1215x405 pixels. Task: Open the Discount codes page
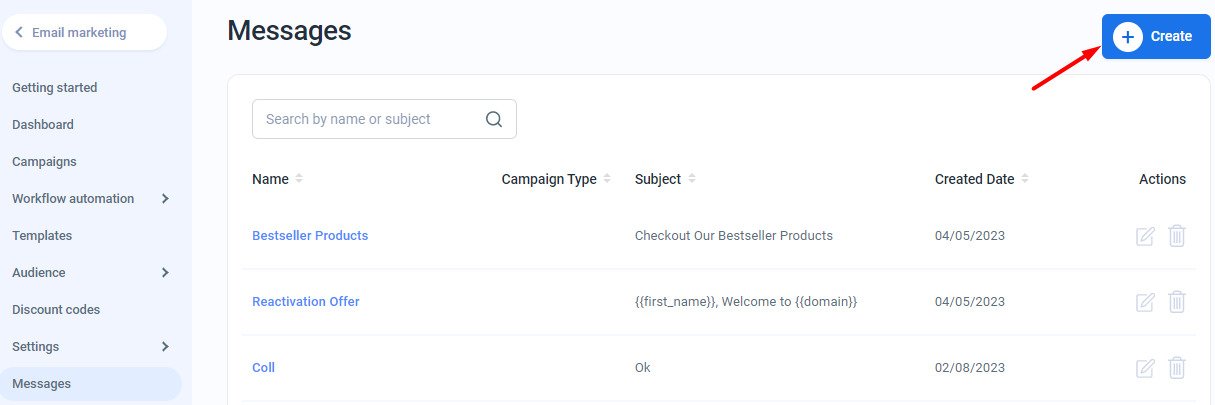click(x=56, y=310)
